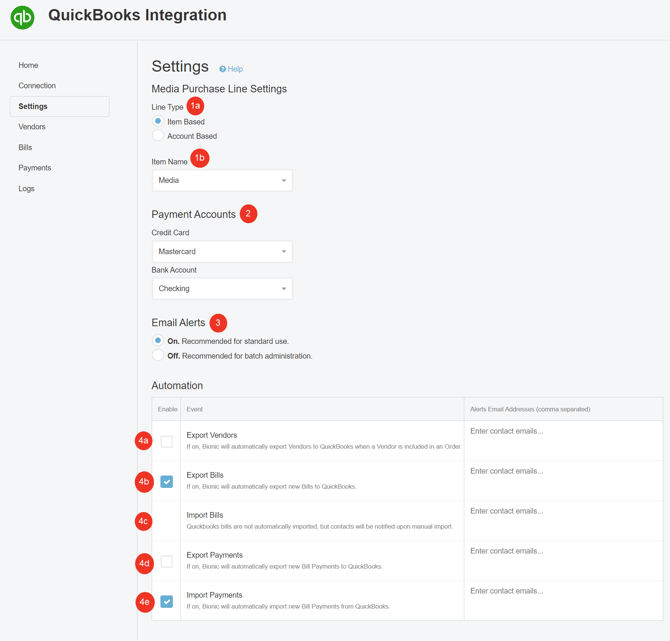This screenshot has height=641, width=670.
Task: Expand the Credit Card Mastercard dropdown
Action: click(x=222, y=252)
